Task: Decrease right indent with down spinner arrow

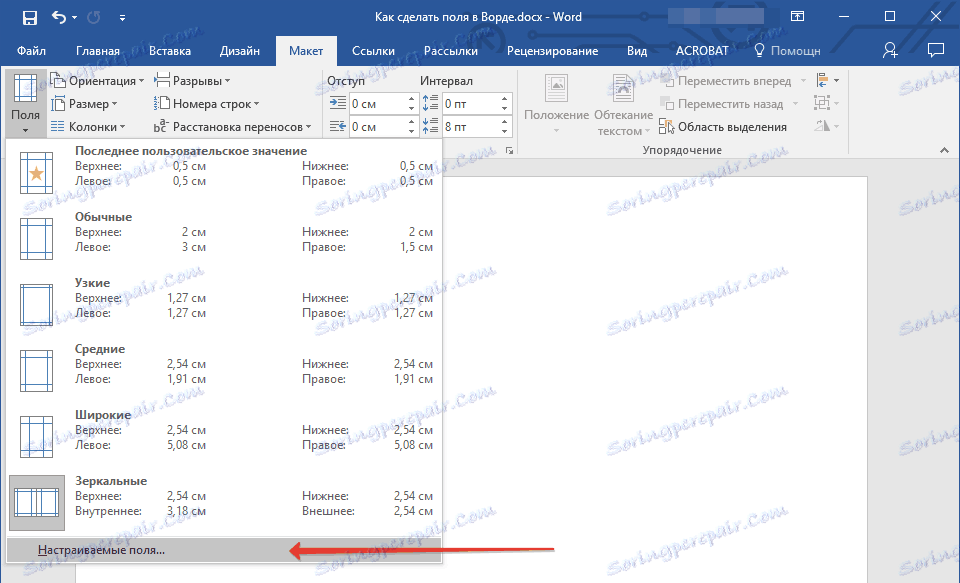Action: tap(411, 132)
